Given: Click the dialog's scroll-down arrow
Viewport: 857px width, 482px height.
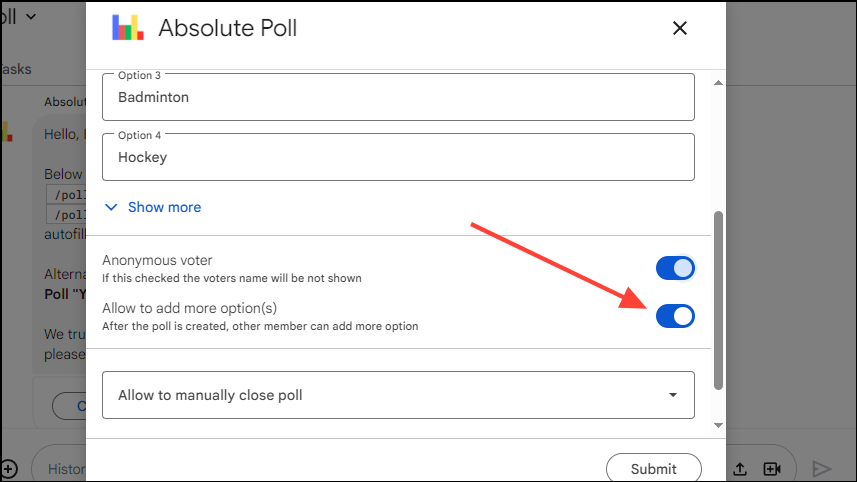Looking at the screenshot, I should point(717,426).
